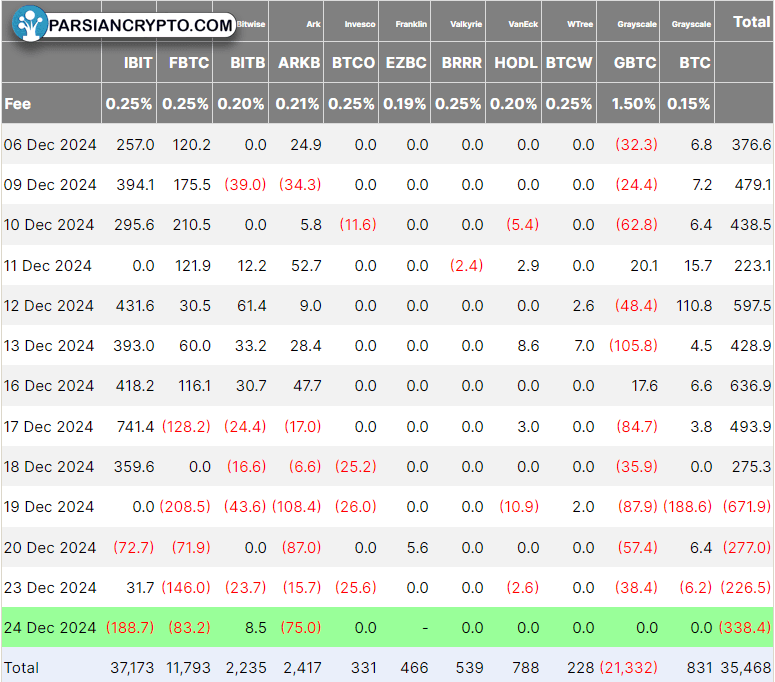
Task: Click FBTC total value 11,793
Action: (x=188, y=668)
